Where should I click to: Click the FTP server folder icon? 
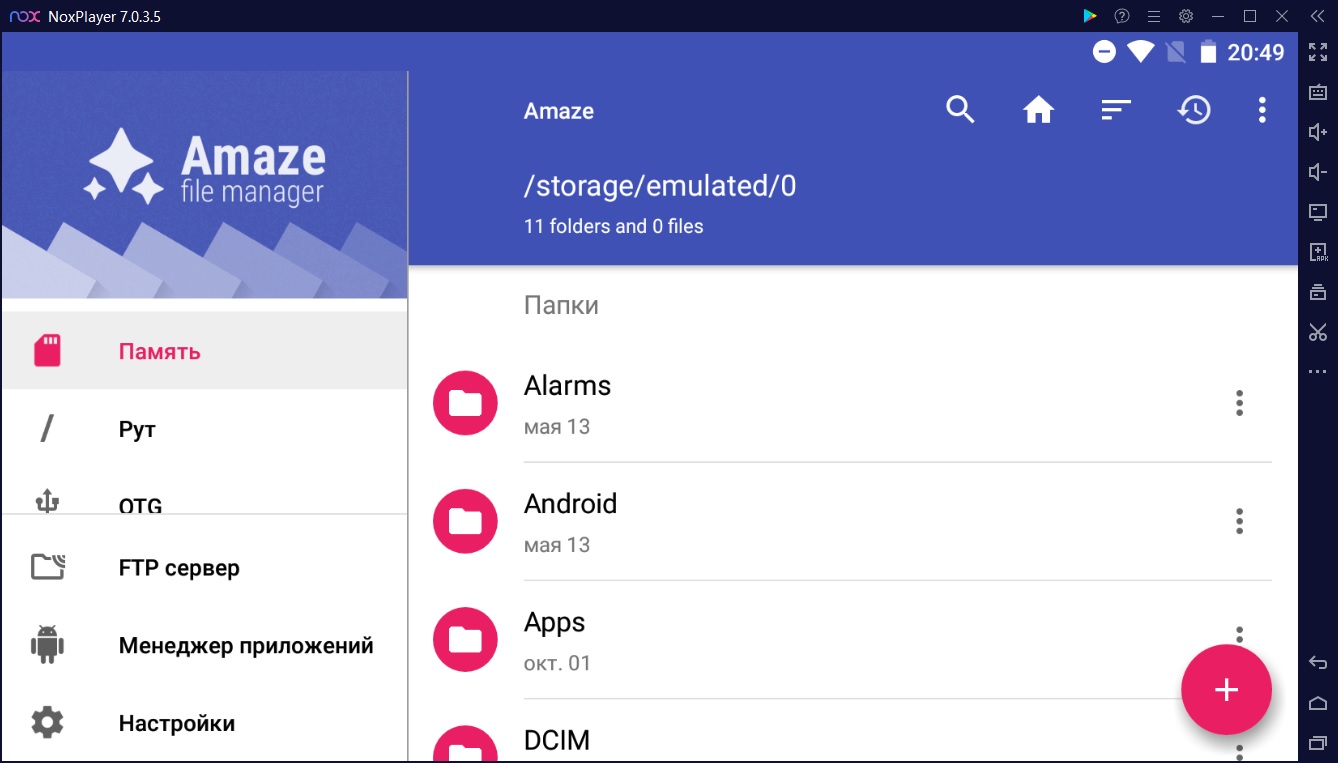coord(48,567)
